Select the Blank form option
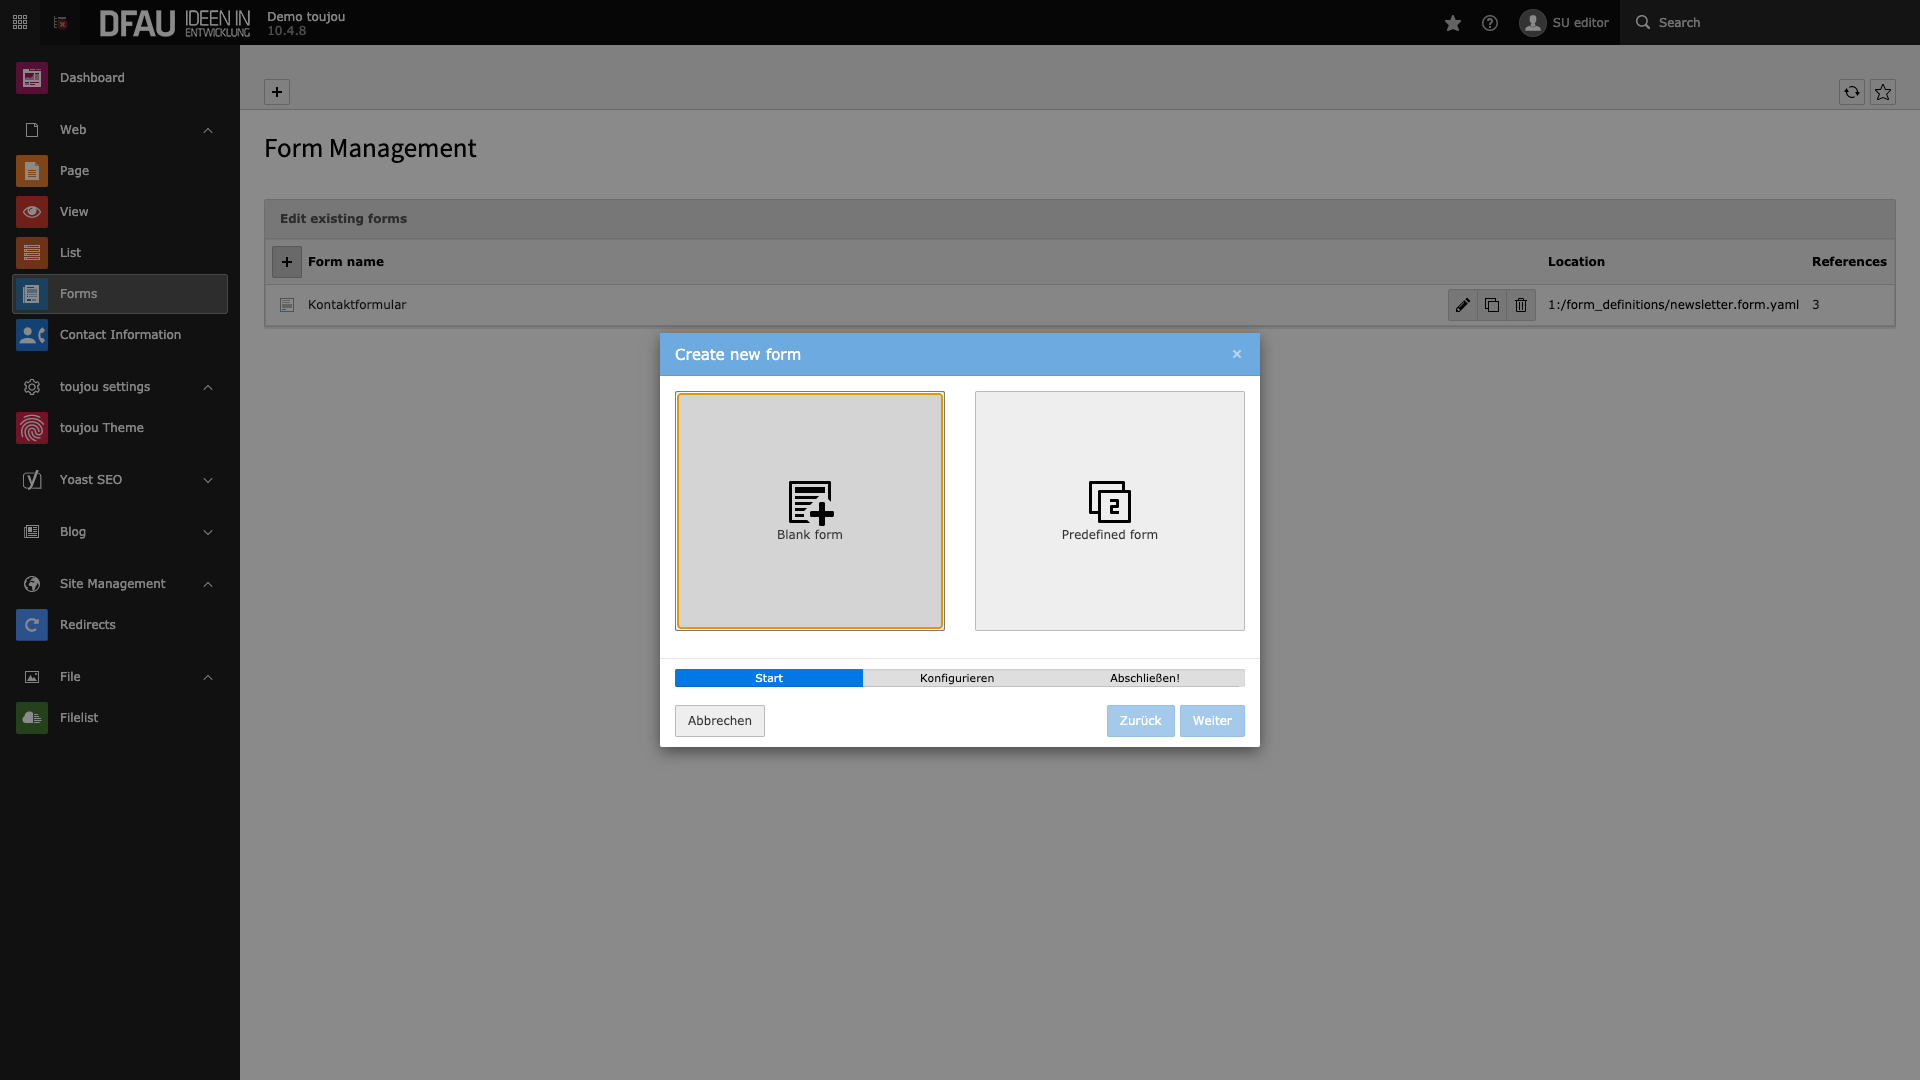The width and height of the screenshot is (1920, 1080). tap(810, 511)
